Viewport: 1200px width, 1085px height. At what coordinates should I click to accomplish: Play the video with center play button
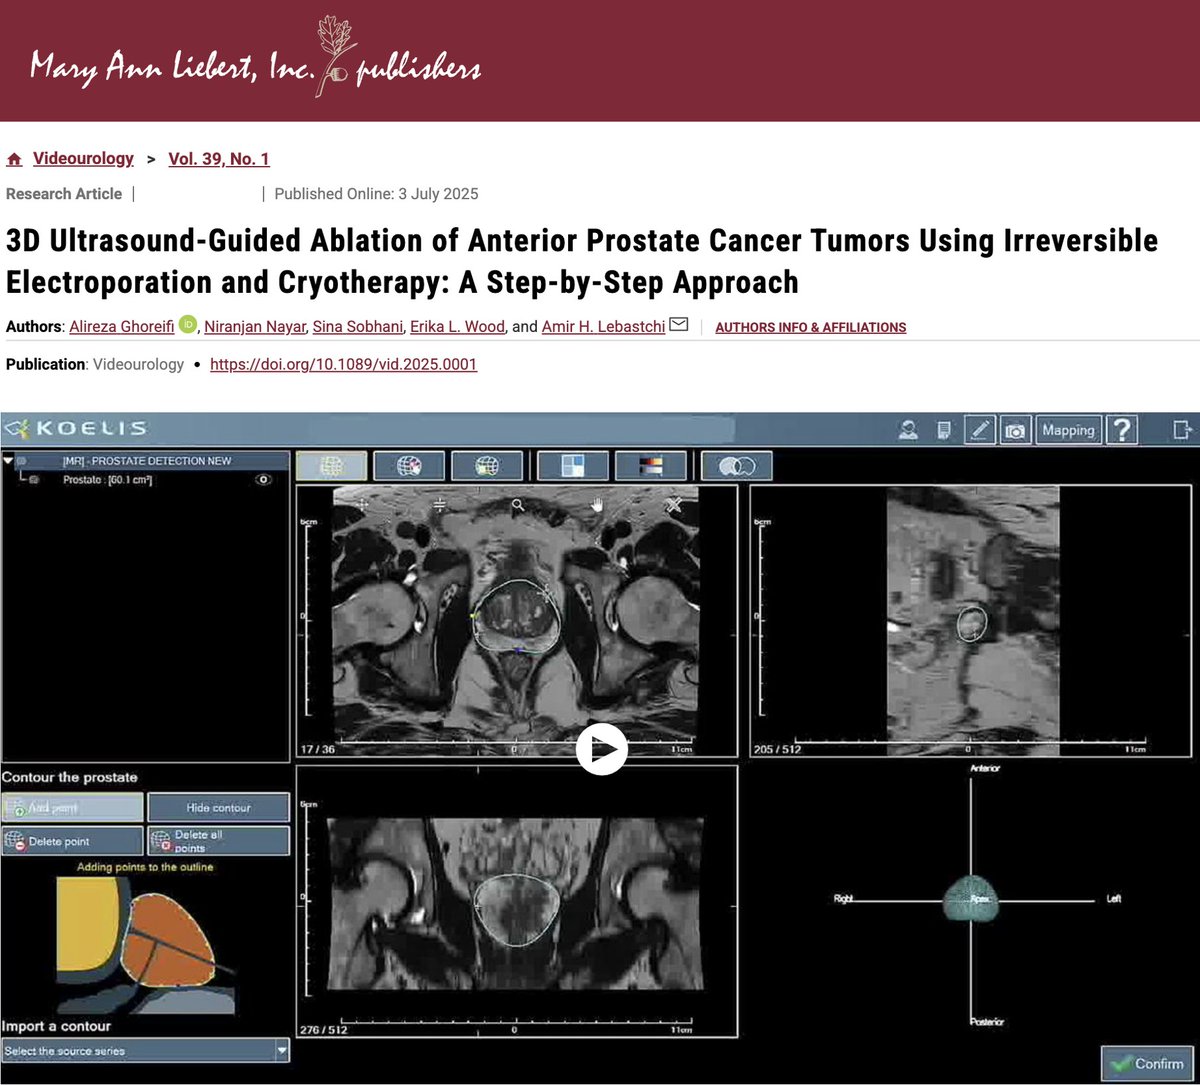point(602,748)
